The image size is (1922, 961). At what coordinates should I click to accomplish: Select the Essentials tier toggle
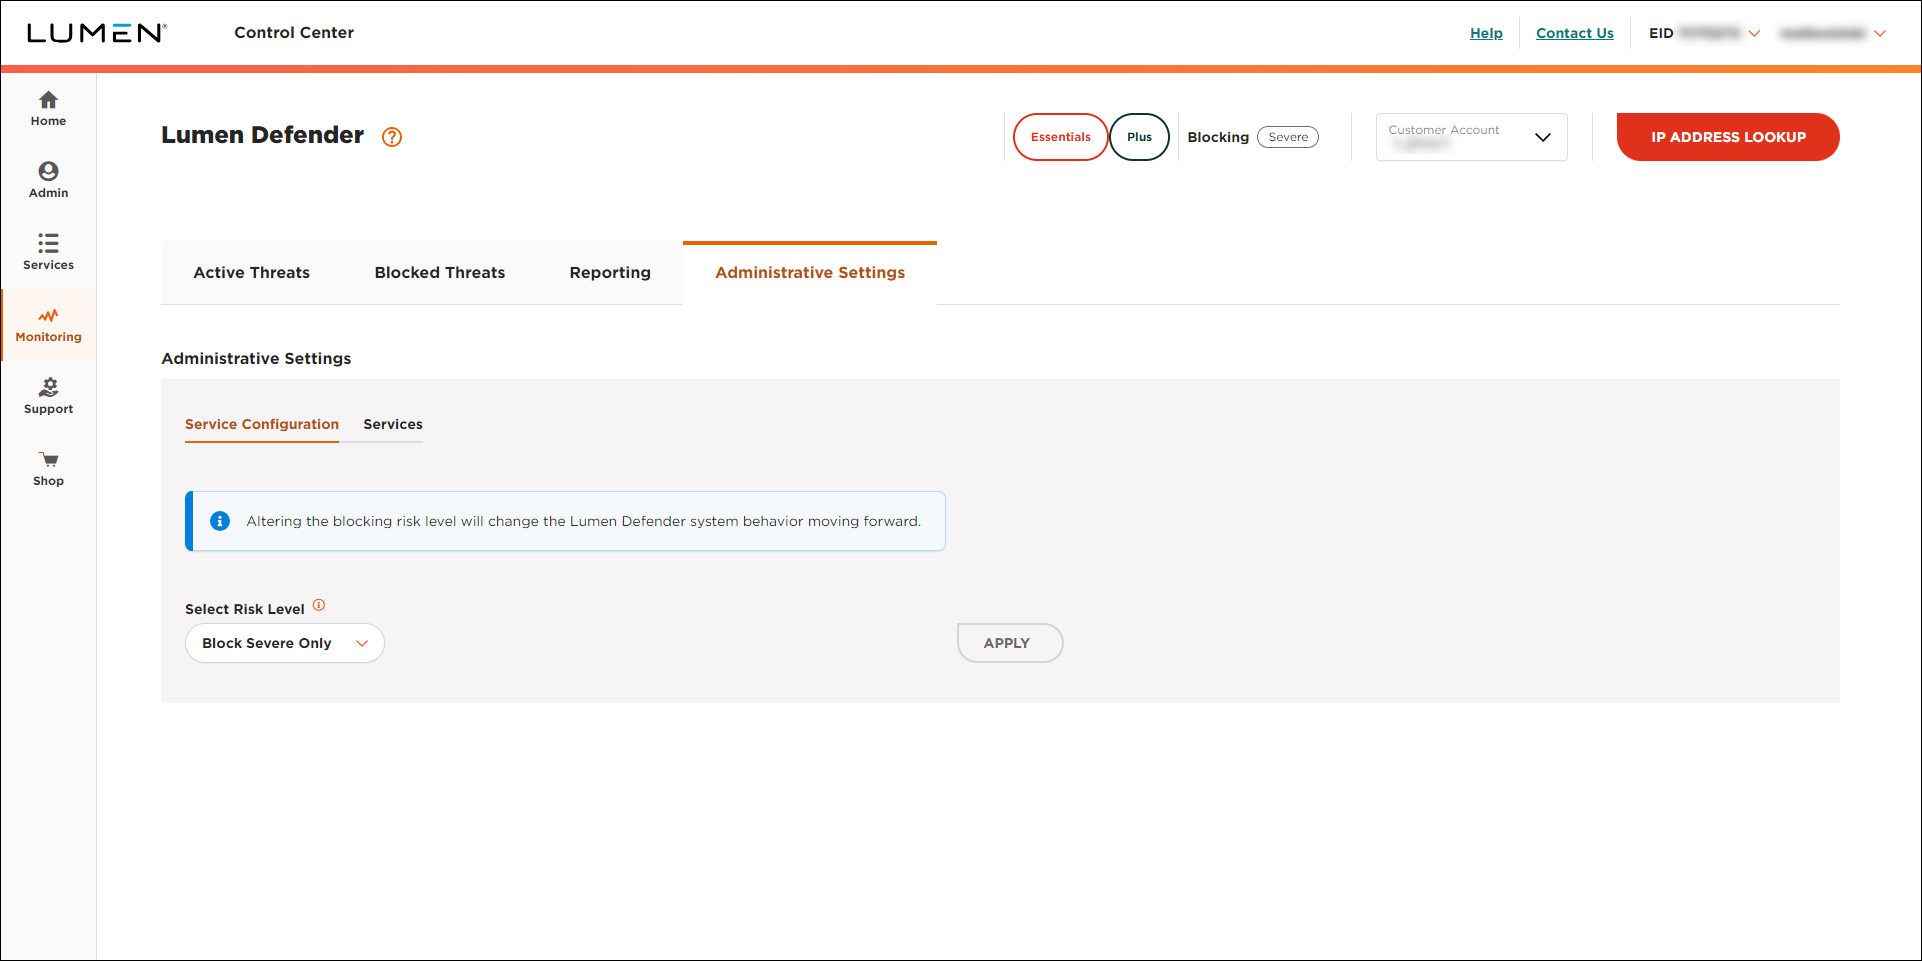click(1060, 137)
